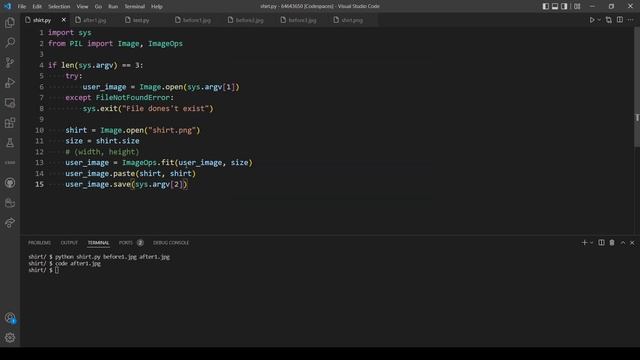Open Customize Layout button

(577, 6)
